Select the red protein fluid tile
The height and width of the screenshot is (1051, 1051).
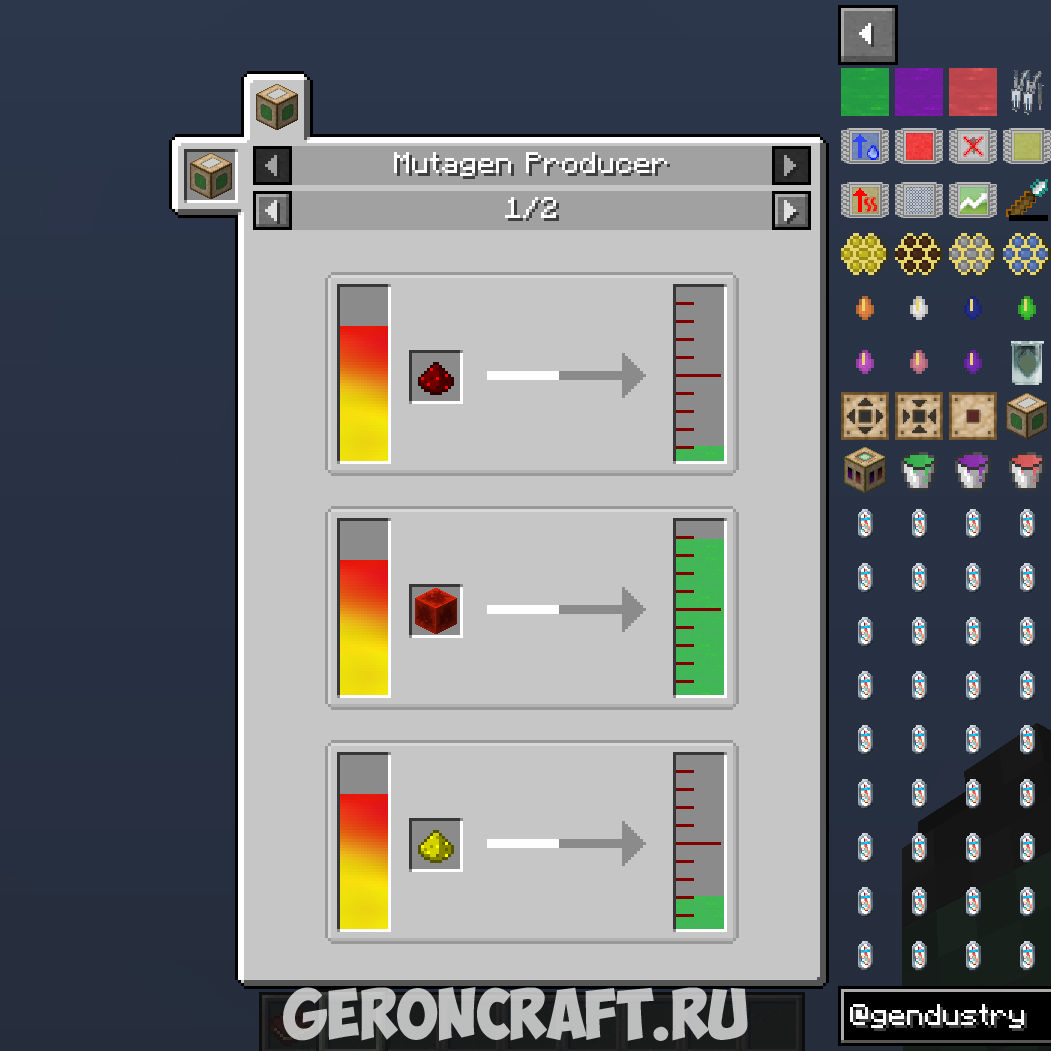(x=973, y=92)
